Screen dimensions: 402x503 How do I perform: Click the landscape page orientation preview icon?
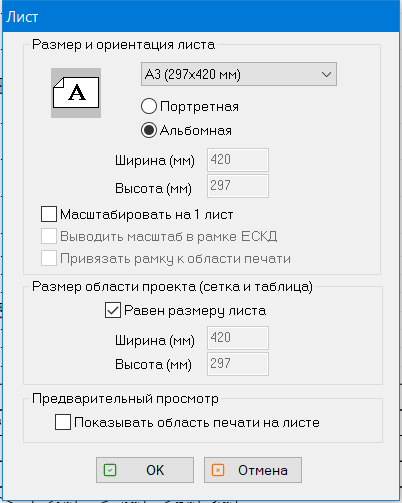76,93
